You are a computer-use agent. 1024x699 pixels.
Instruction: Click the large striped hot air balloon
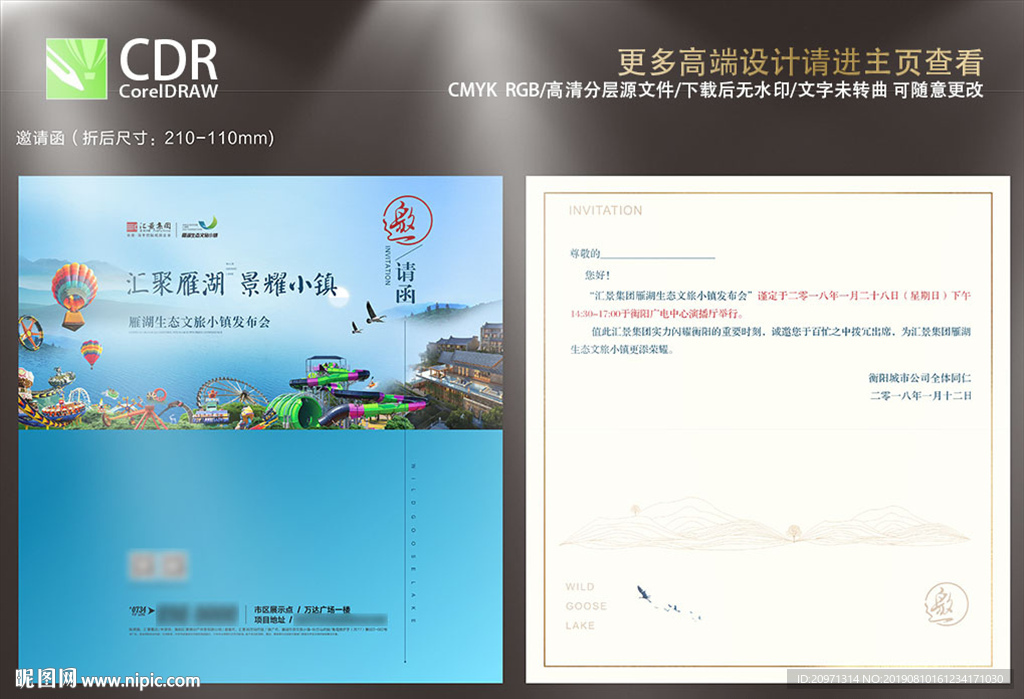[x=74, y=295]
